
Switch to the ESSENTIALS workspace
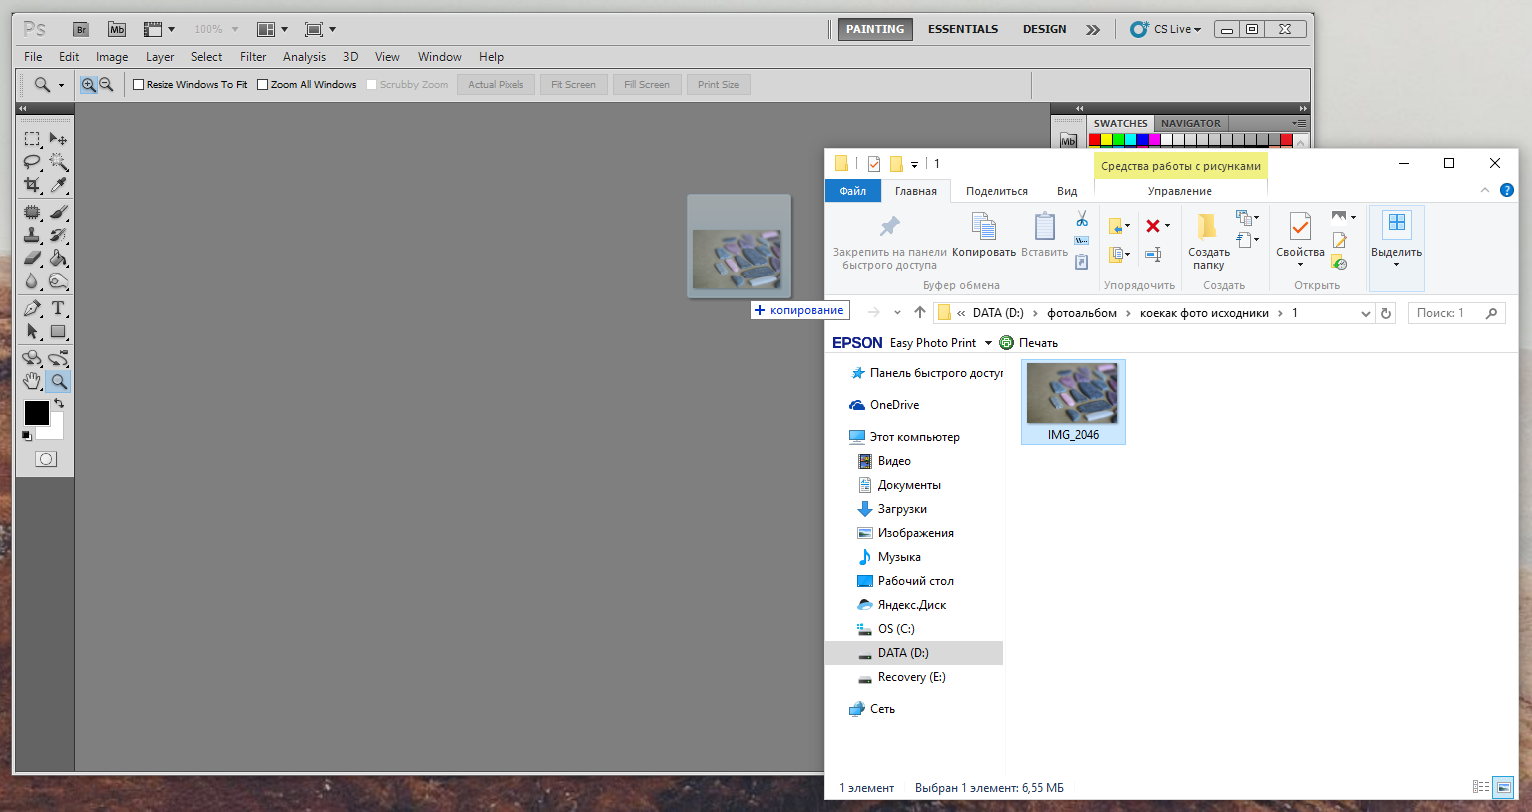point(963,29)
